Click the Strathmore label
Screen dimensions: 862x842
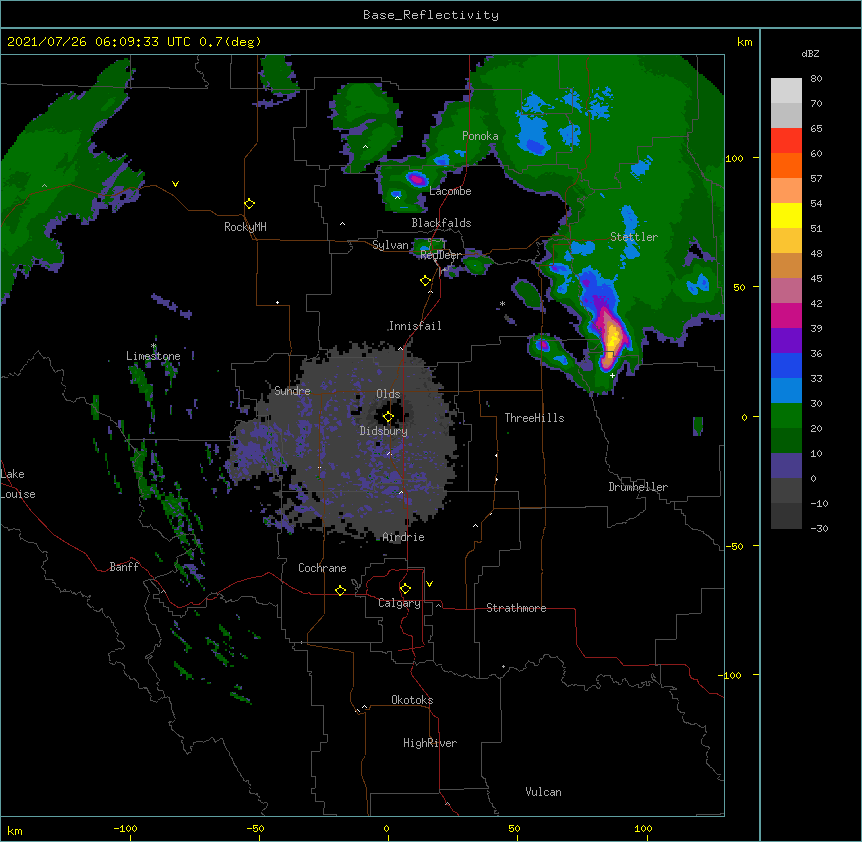pyautogui.click(x=516, y=608)
